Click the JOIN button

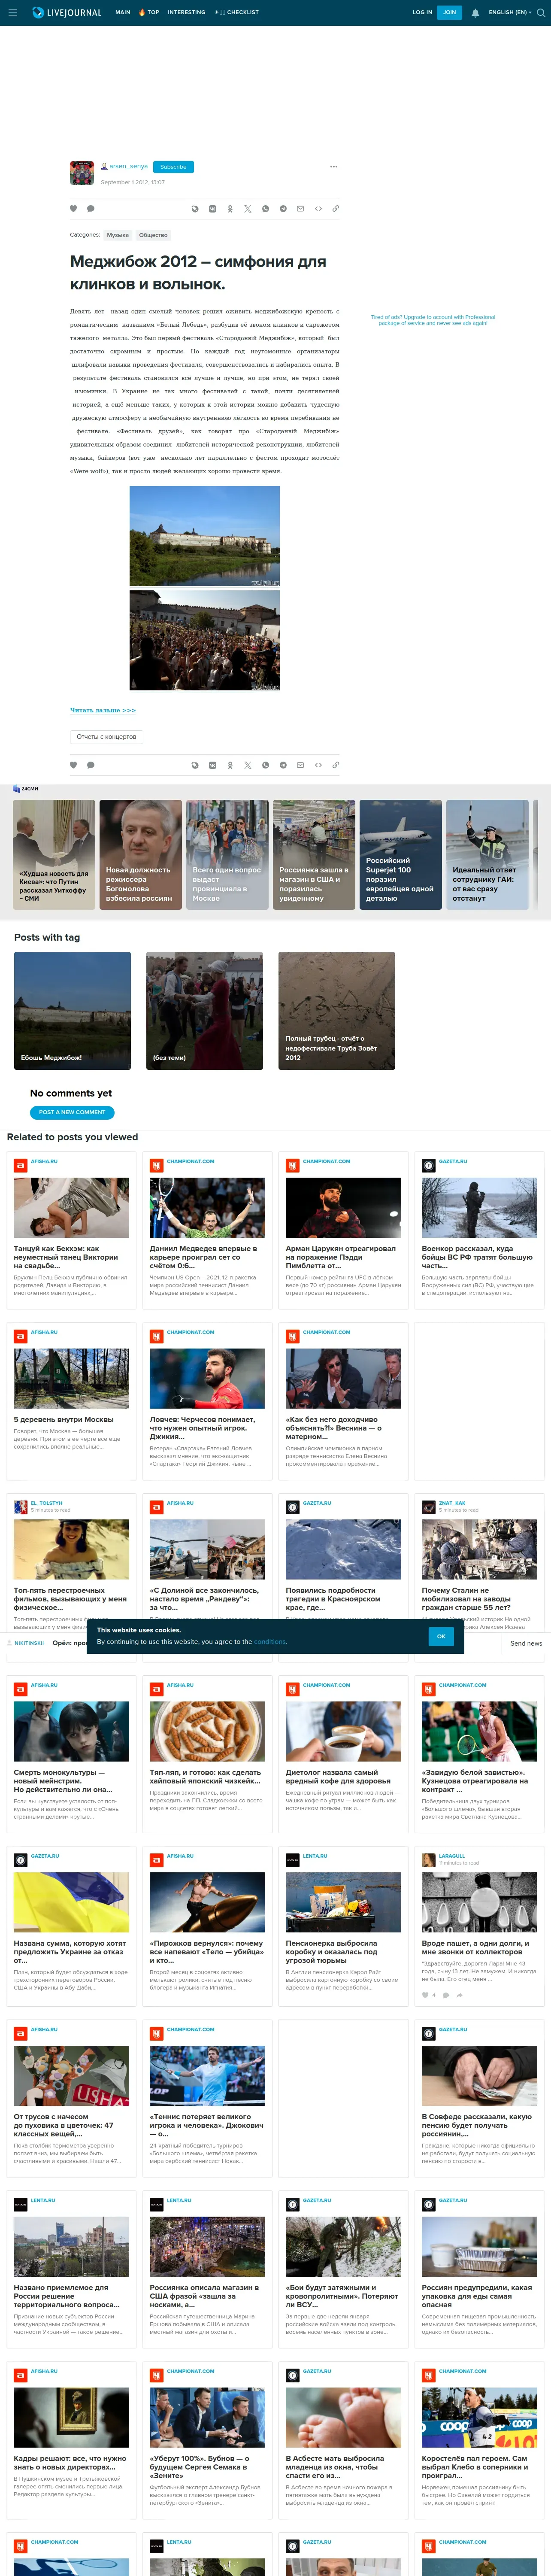coord(449,13)
